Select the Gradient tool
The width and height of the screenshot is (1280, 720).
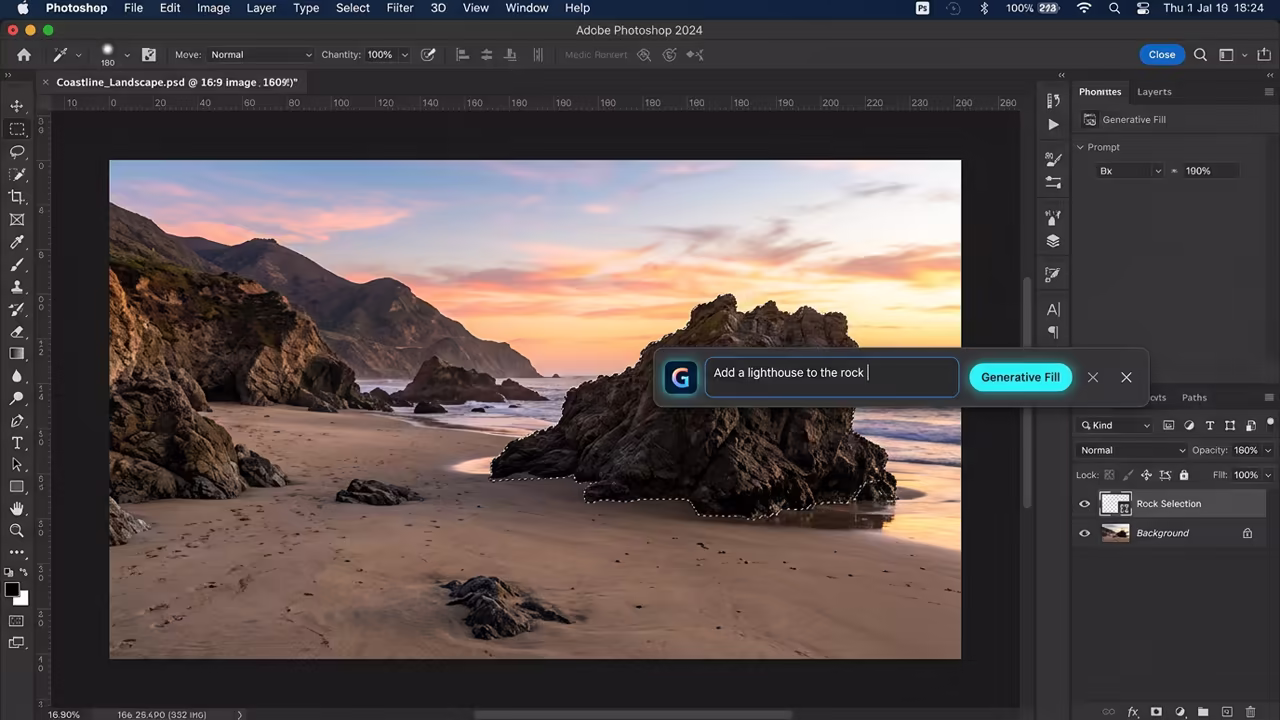tap(17, 354)
